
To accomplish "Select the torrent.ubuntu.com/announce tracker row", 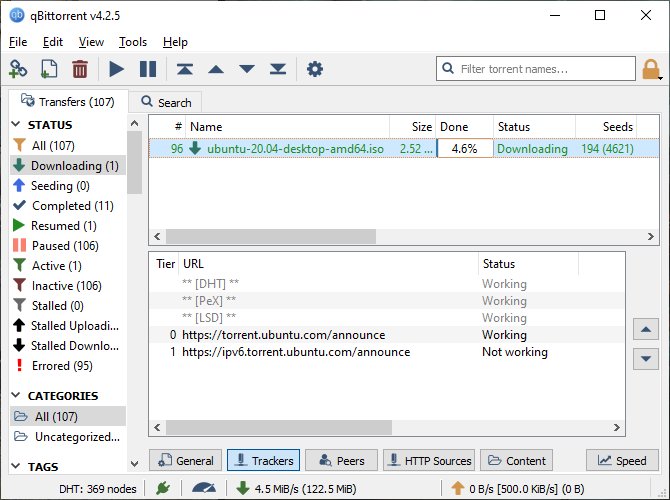I will click(x=387, y=335).
